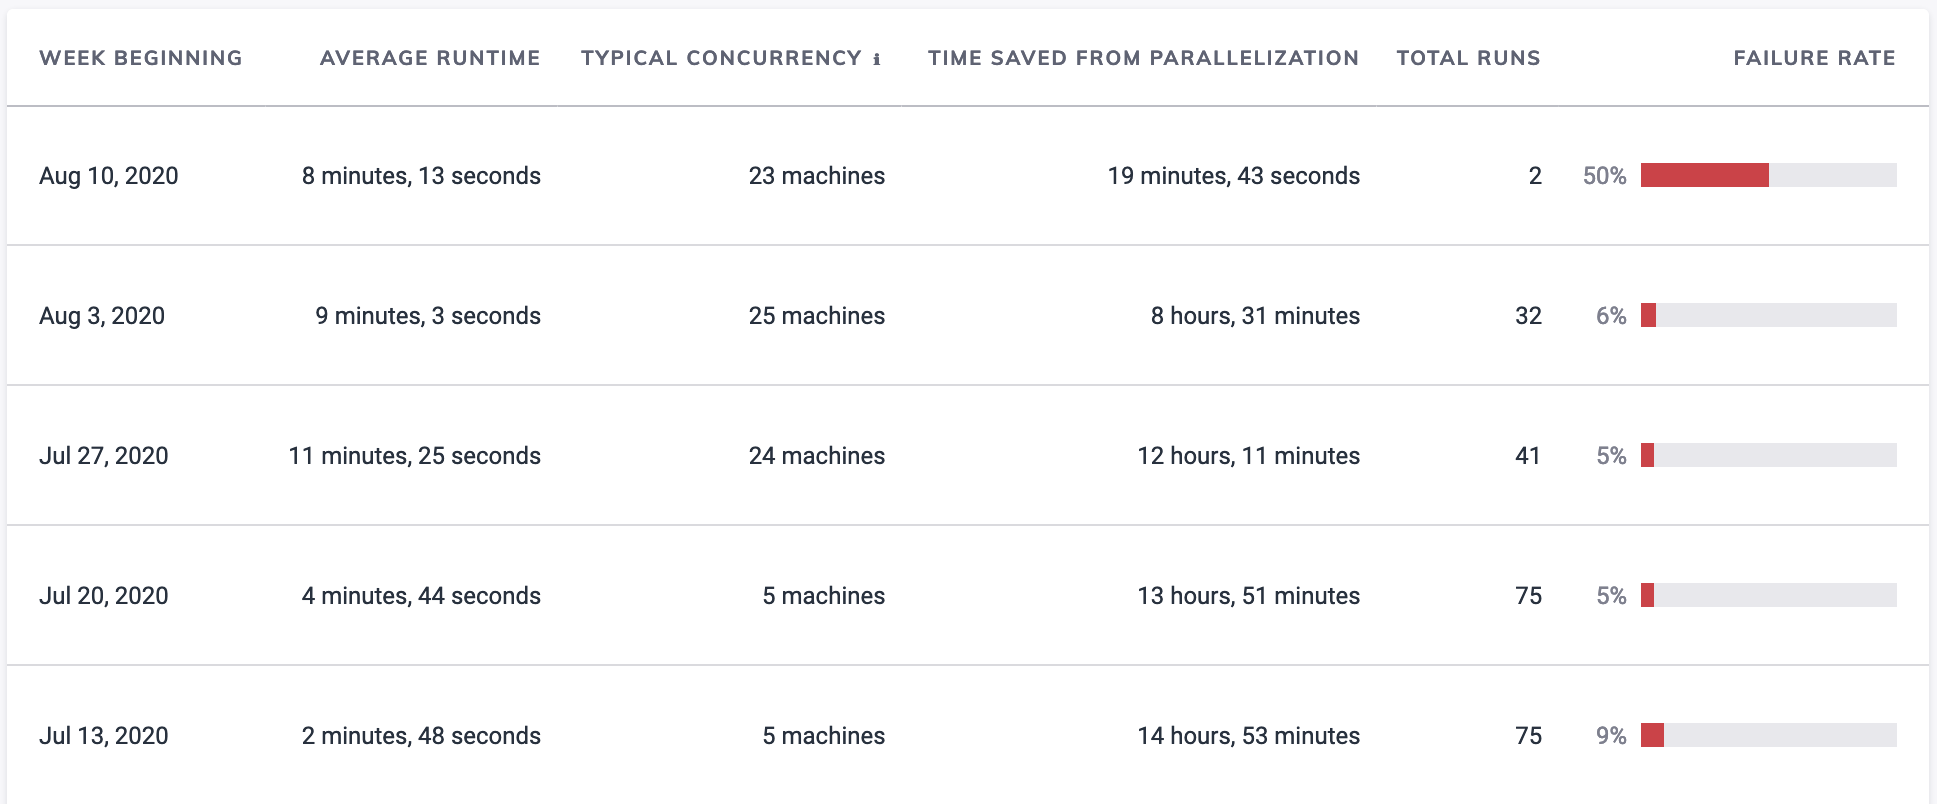This screenshot has width=1937, height=804.
Task: Click the Total Runs column header
Action: point(1467,58)
